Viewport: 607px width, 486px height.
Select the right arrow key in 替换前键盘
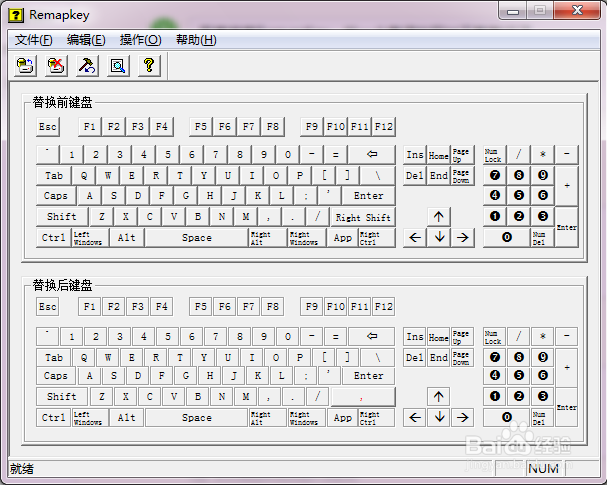(x=463, y=237)
